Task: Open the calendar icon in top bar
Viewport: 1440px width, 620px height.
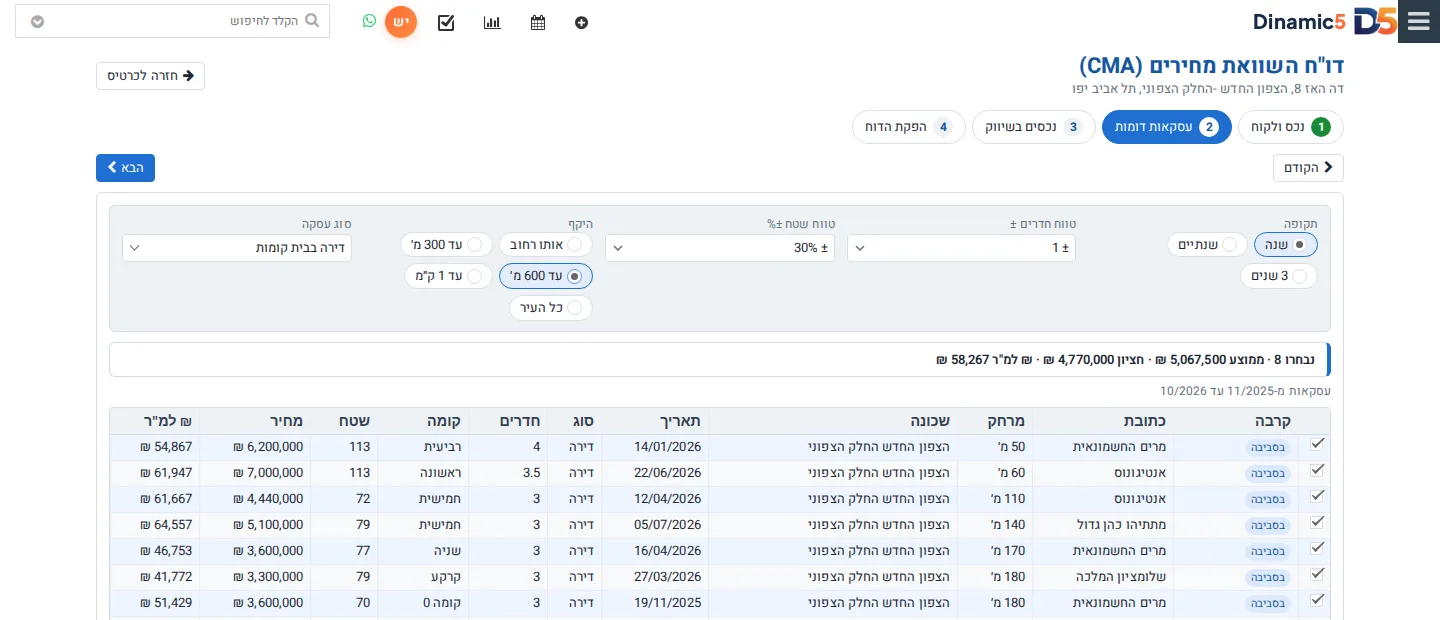Action: tap(538, 22)
